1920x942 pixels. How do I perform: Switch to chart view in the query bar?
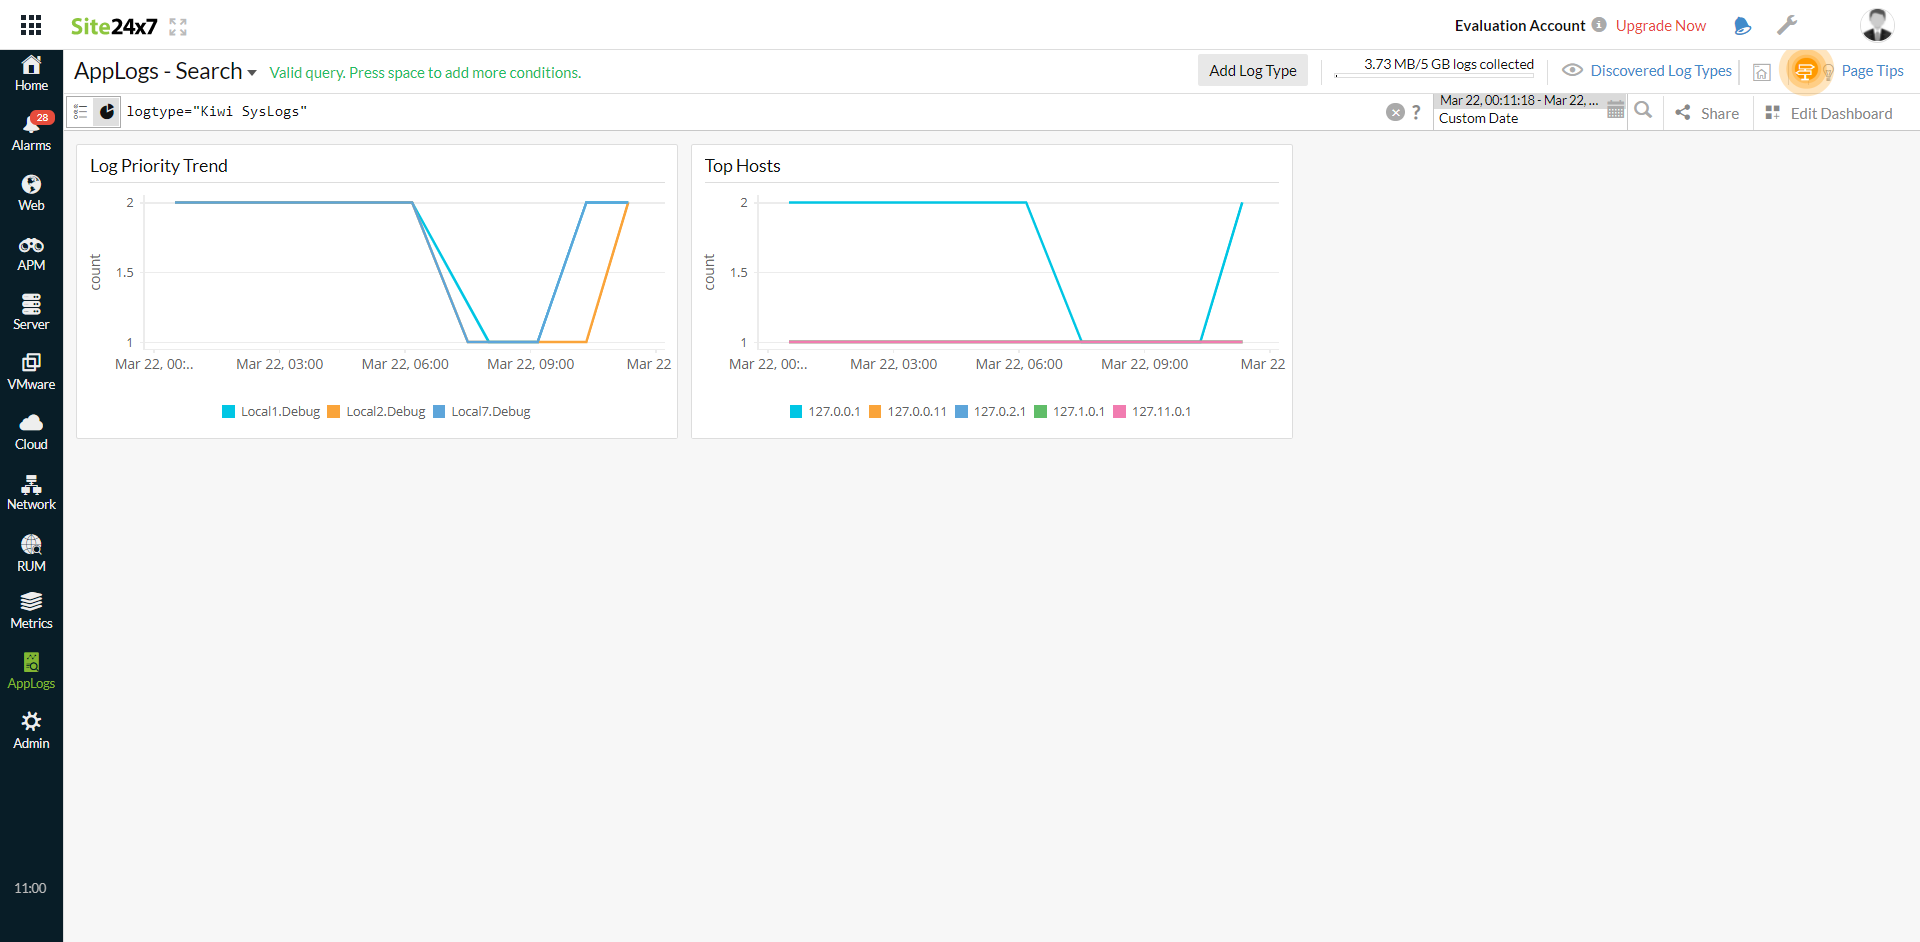(x=107, y=111)
